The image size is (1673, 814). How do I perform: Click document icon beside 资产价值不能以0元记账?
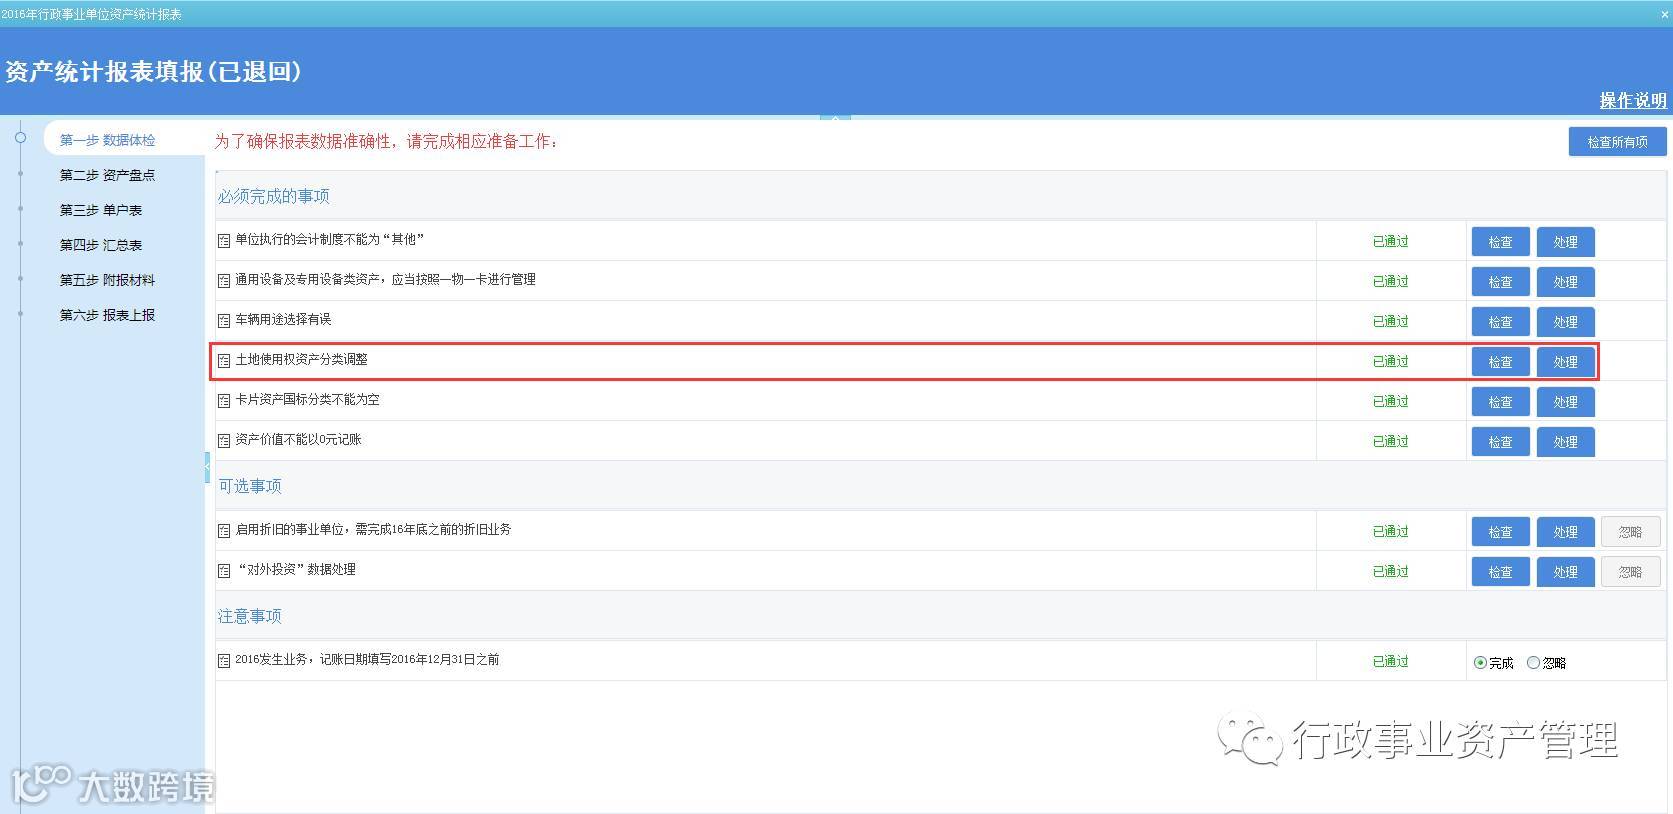point(224,441)
